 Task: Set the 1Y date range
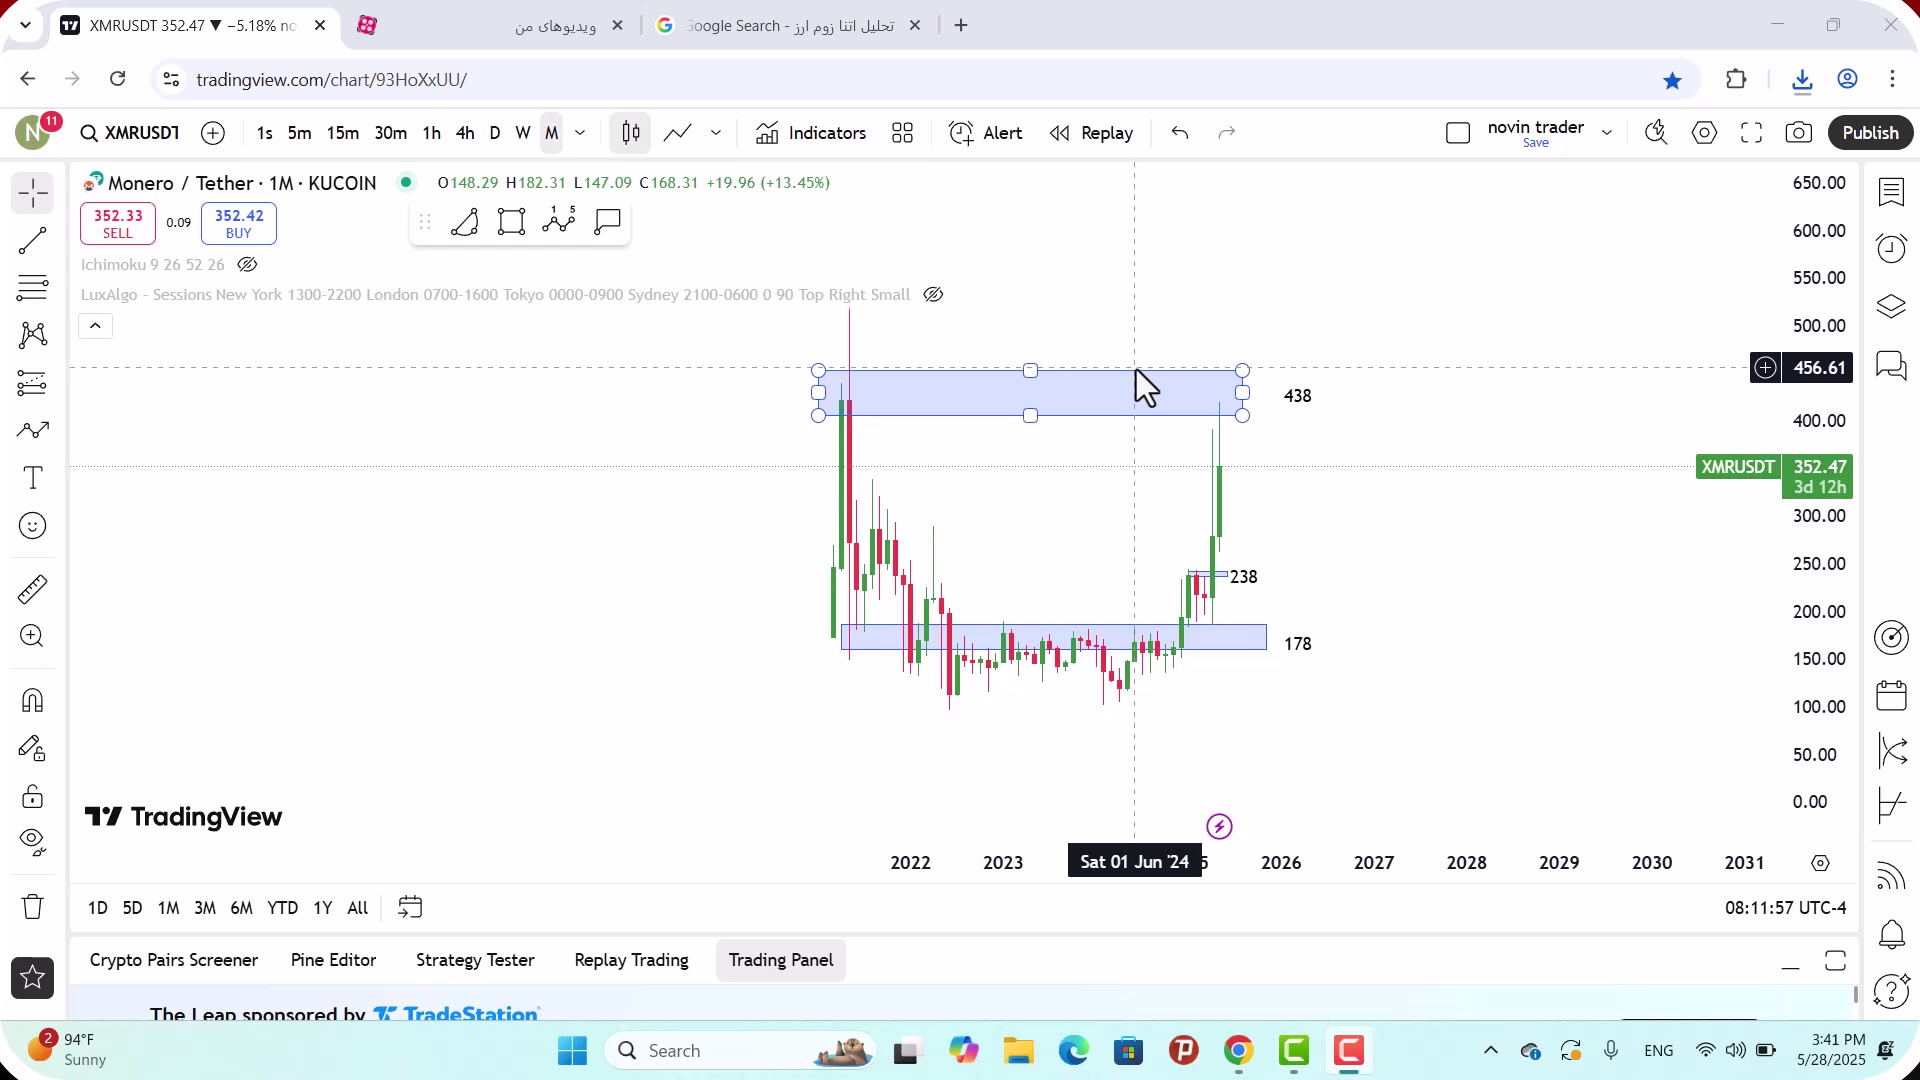pos(322,908)
